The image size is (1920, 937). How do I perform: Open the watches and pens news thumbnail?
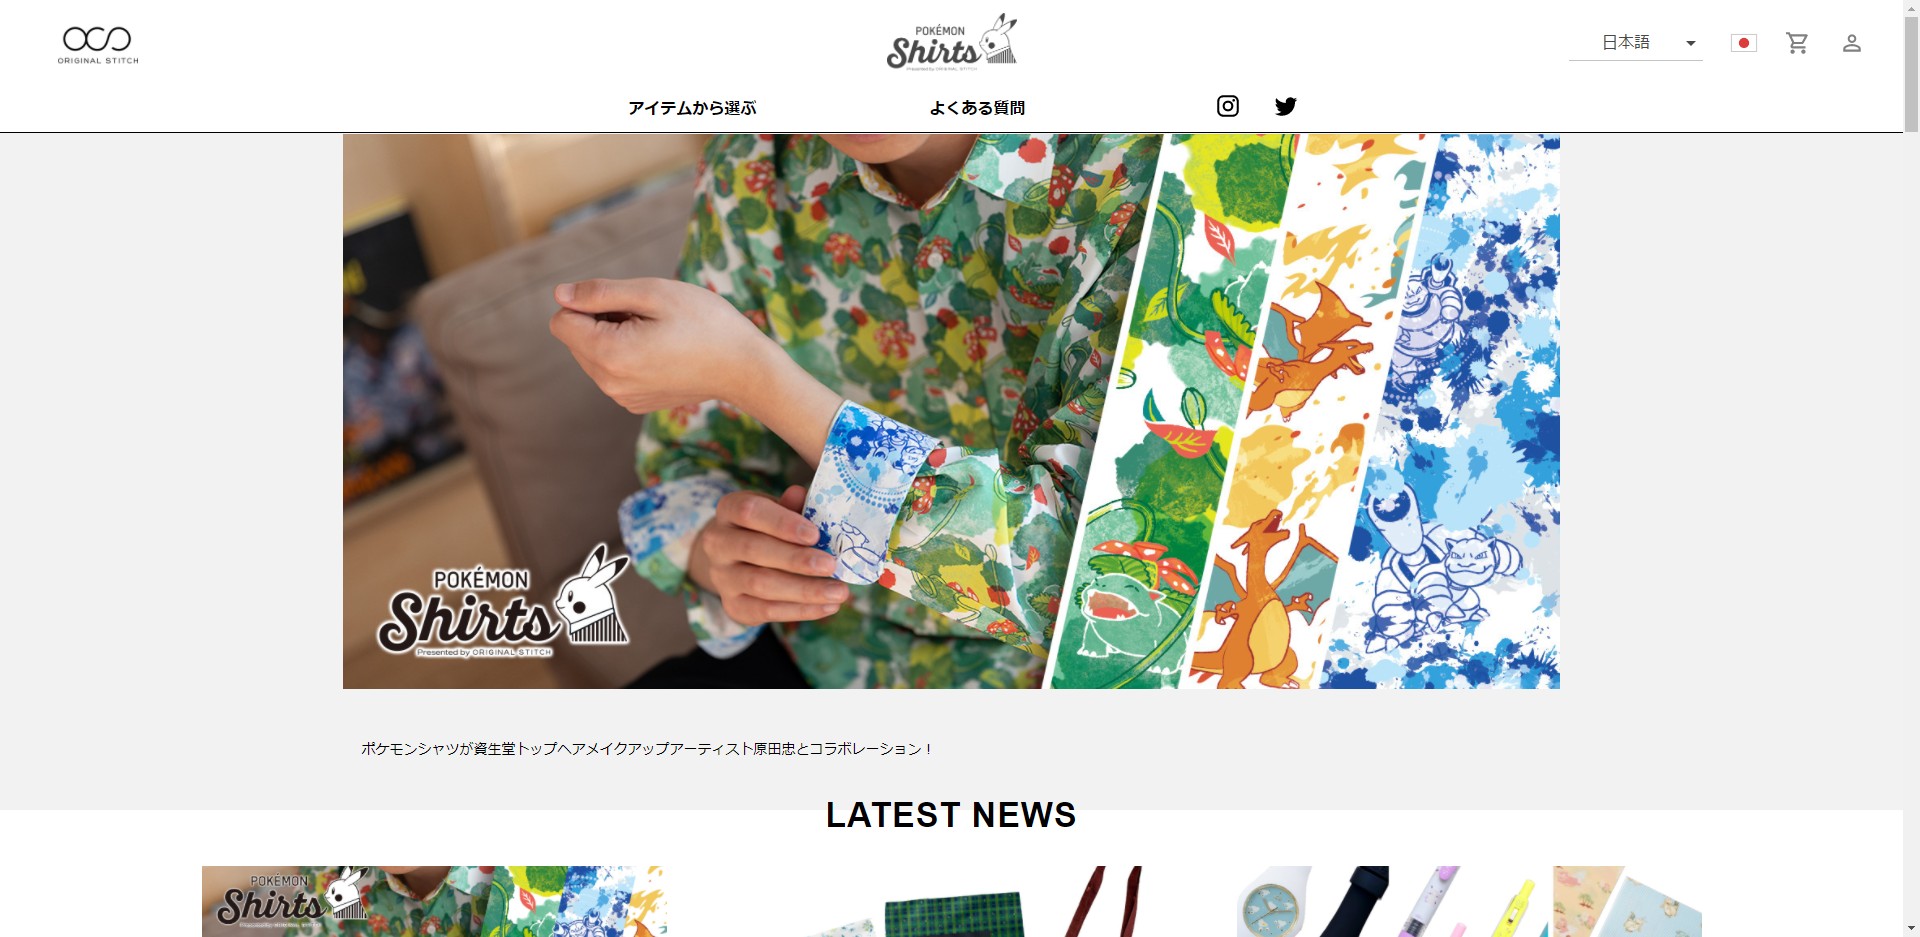tap(1469, 901)
